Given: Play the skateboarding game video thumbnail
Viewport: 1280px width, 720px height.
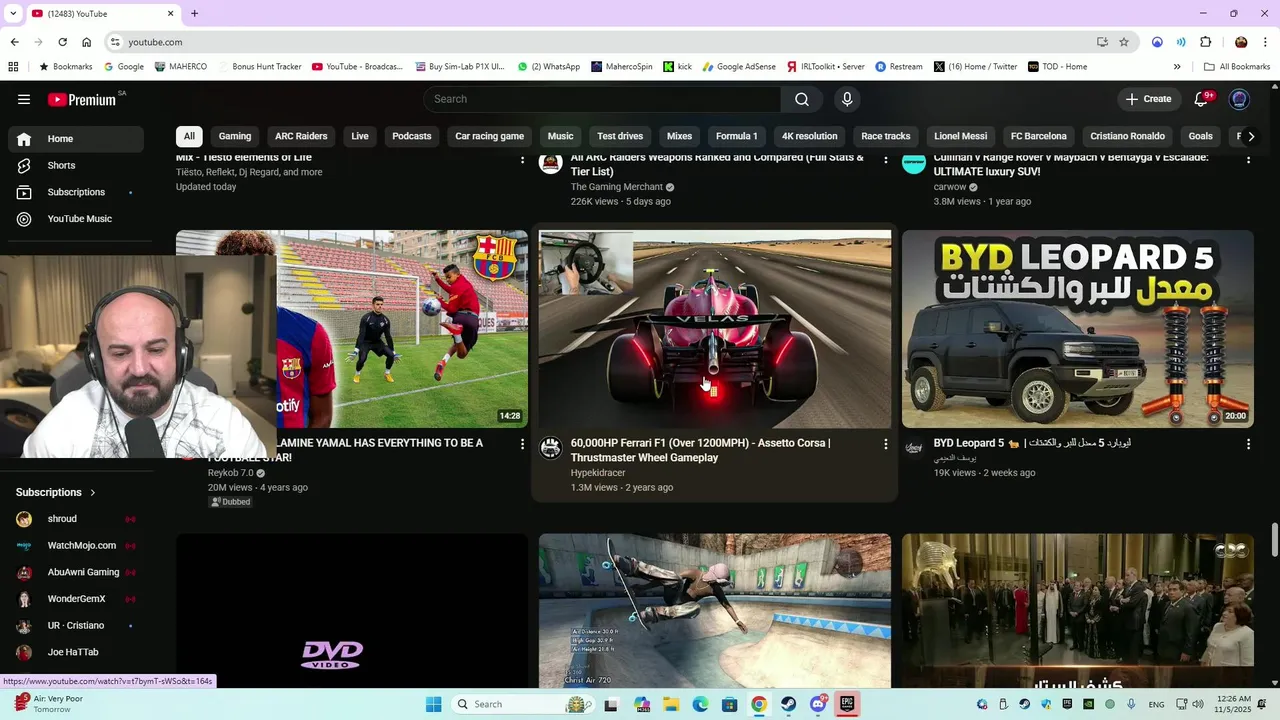Looking at the screenshot, I should [x=715, y=611].
